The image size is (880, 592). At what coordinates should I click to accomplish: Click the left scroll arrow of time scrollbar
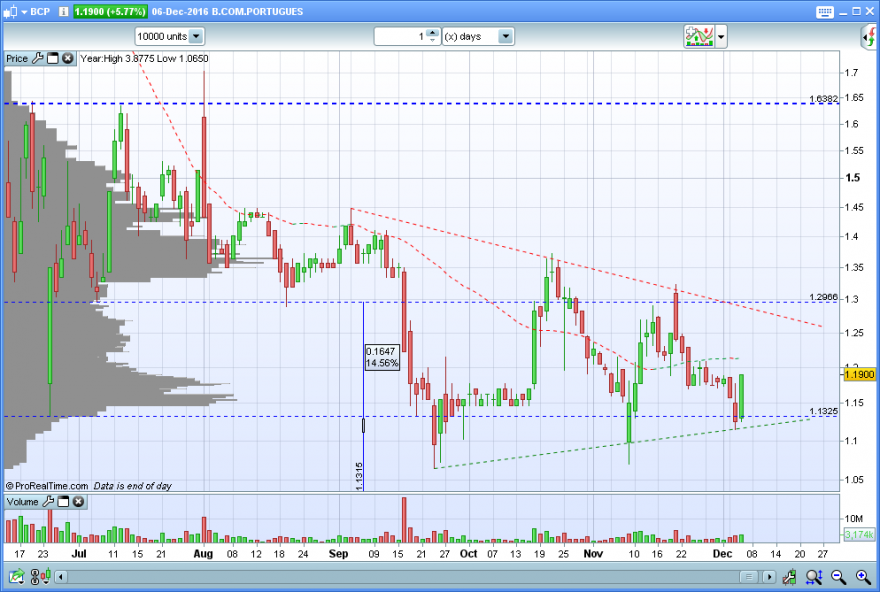pos(61,577)
